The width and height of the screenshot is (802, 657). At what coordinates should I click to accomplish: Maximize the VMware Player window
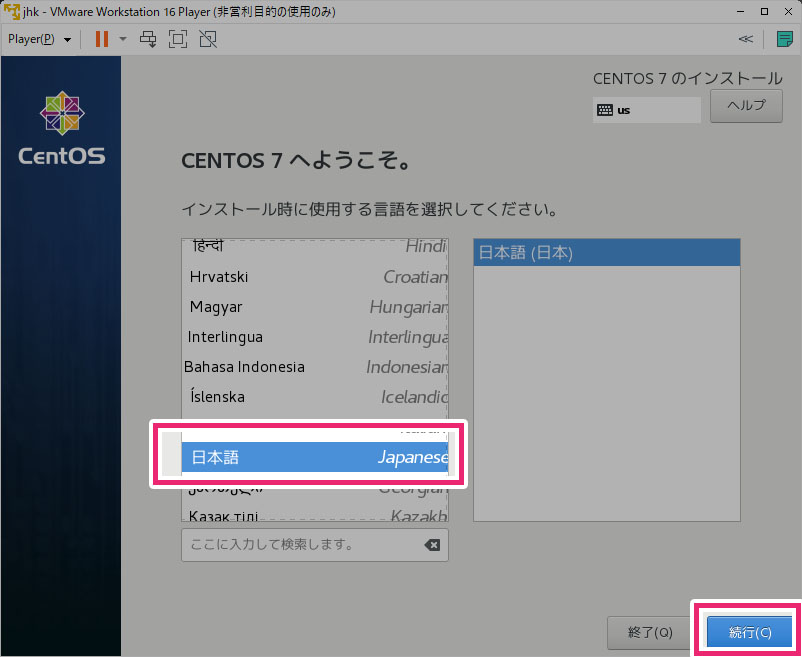pyautogui.click(x=764, y=11)
